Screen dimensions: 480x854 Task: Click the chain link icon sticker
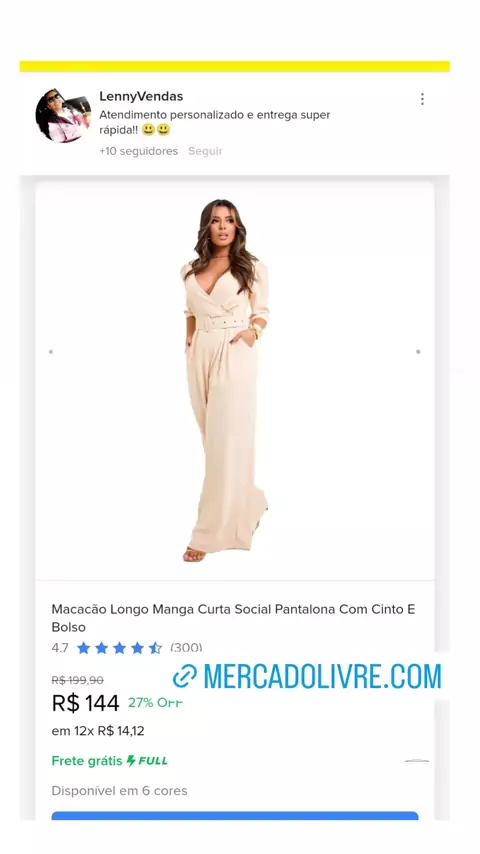coord(185,676)
